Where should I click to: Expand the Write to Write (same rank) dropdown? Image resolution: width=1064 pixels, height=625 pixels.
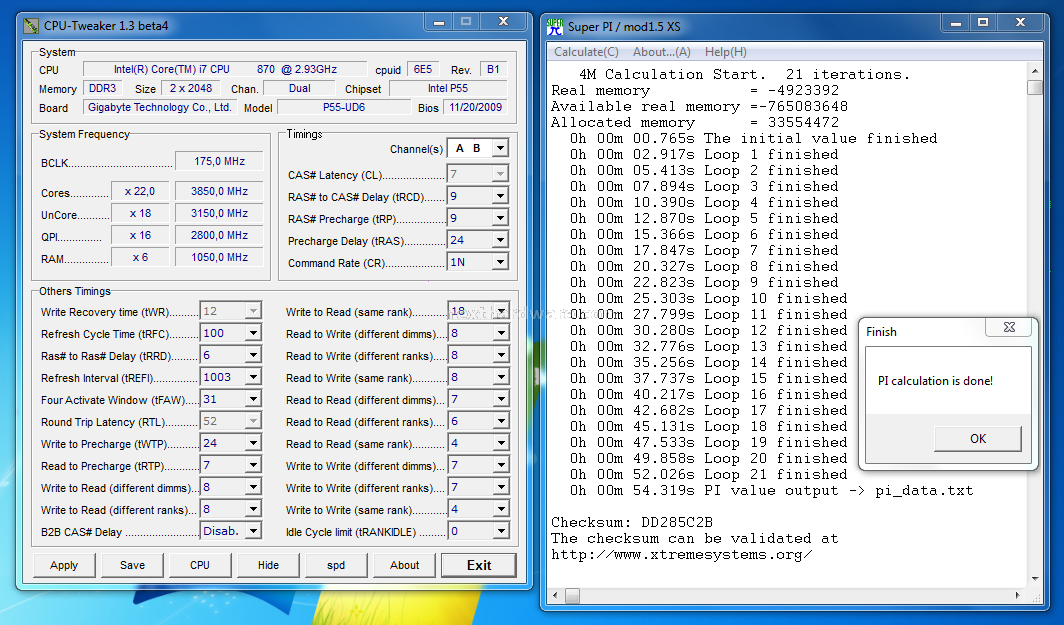pyautogui.click(x=501, y=509)
